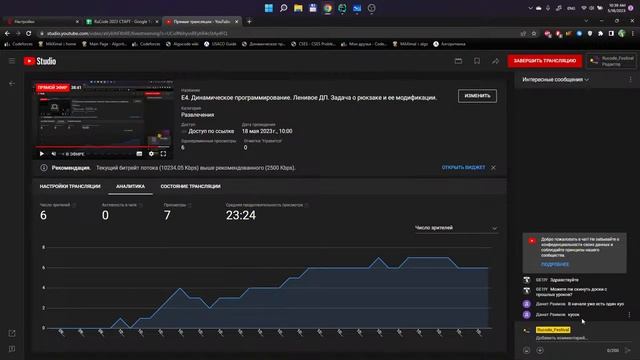640x360 pixels.
Task: Click the preview player red progress bar
Action: click(x=103, y=147)
